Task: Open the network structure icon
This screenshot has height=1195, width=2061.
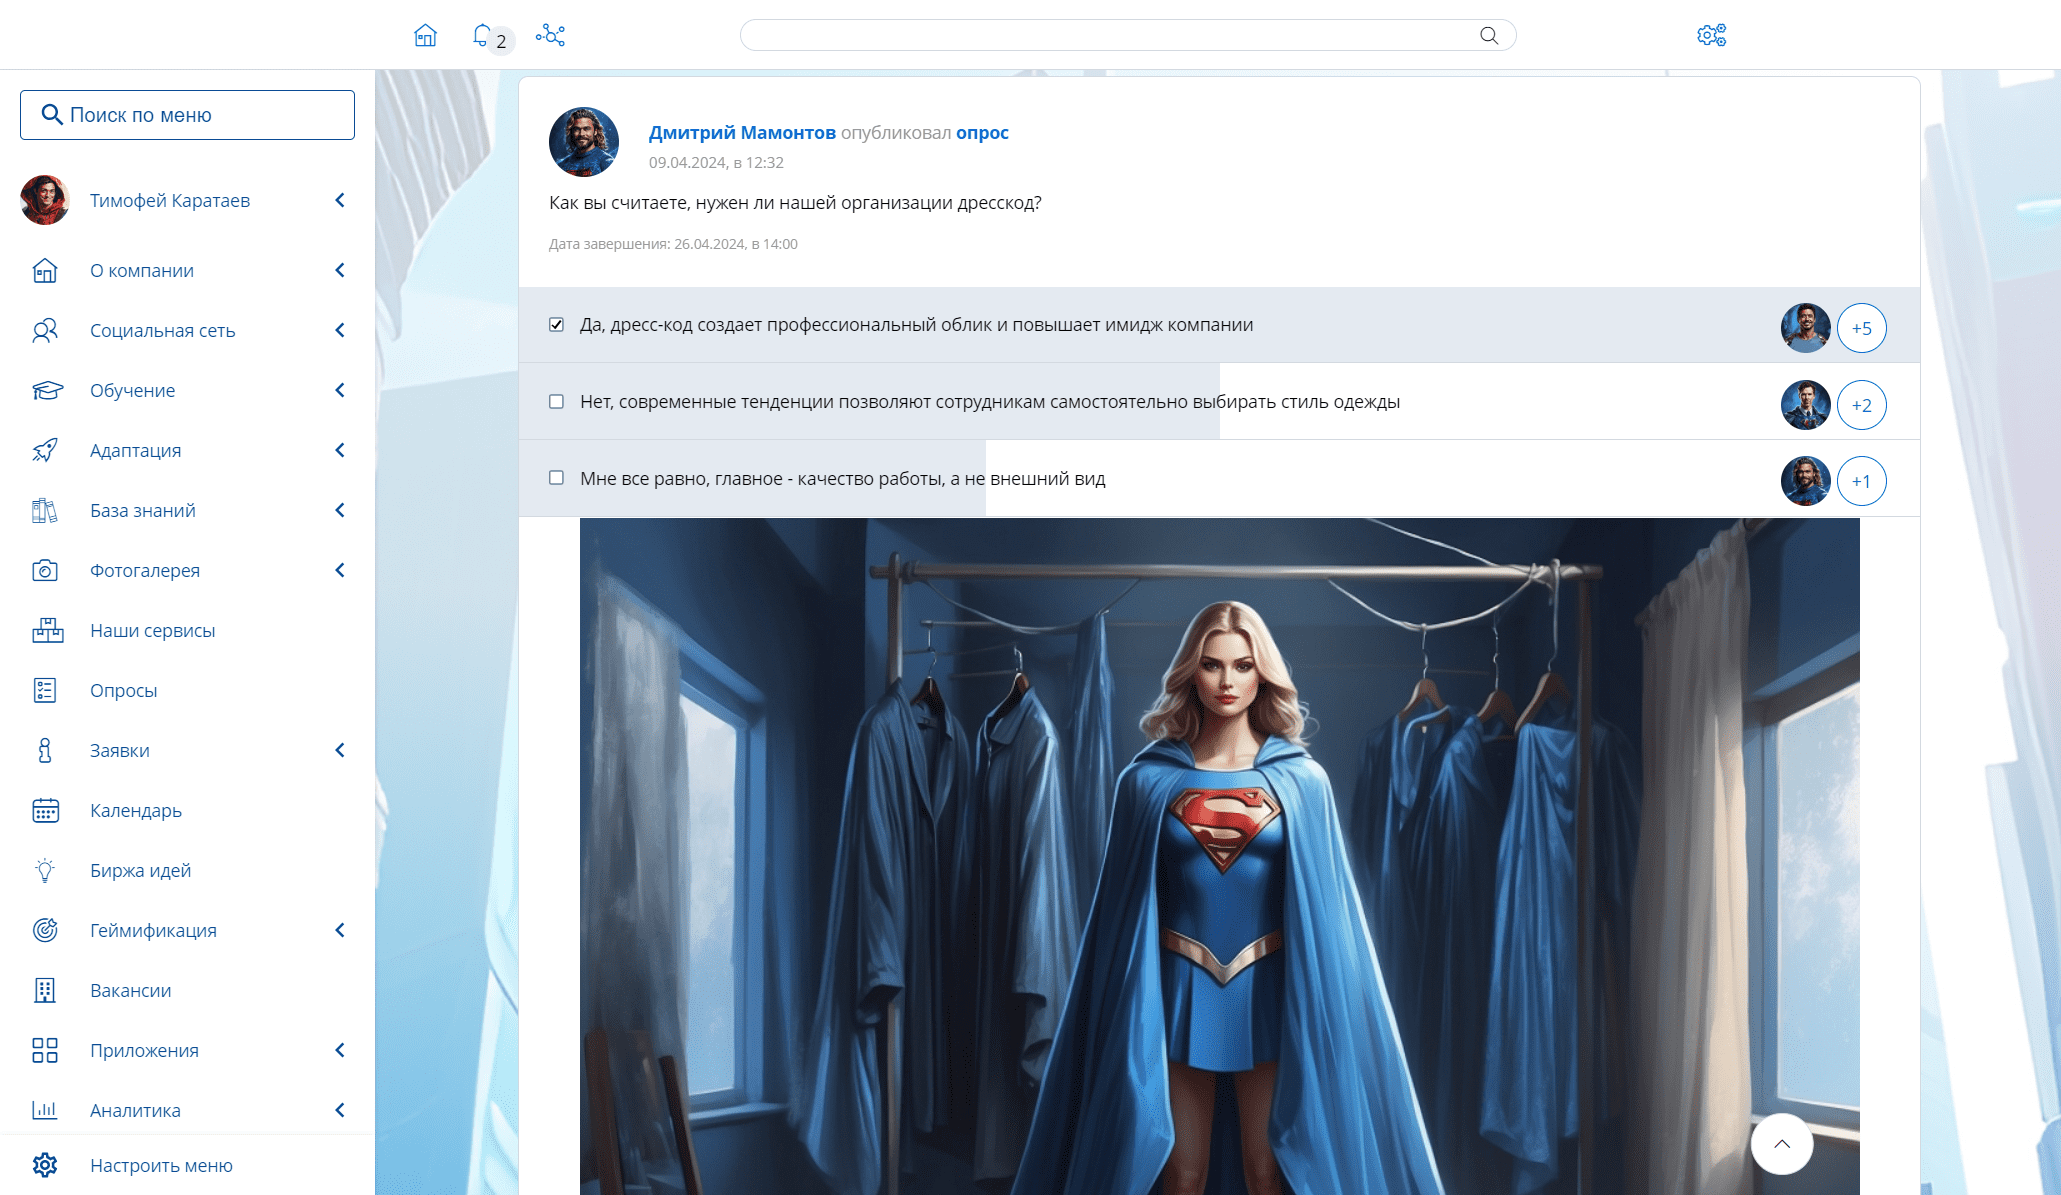Action: click(550, 36)
